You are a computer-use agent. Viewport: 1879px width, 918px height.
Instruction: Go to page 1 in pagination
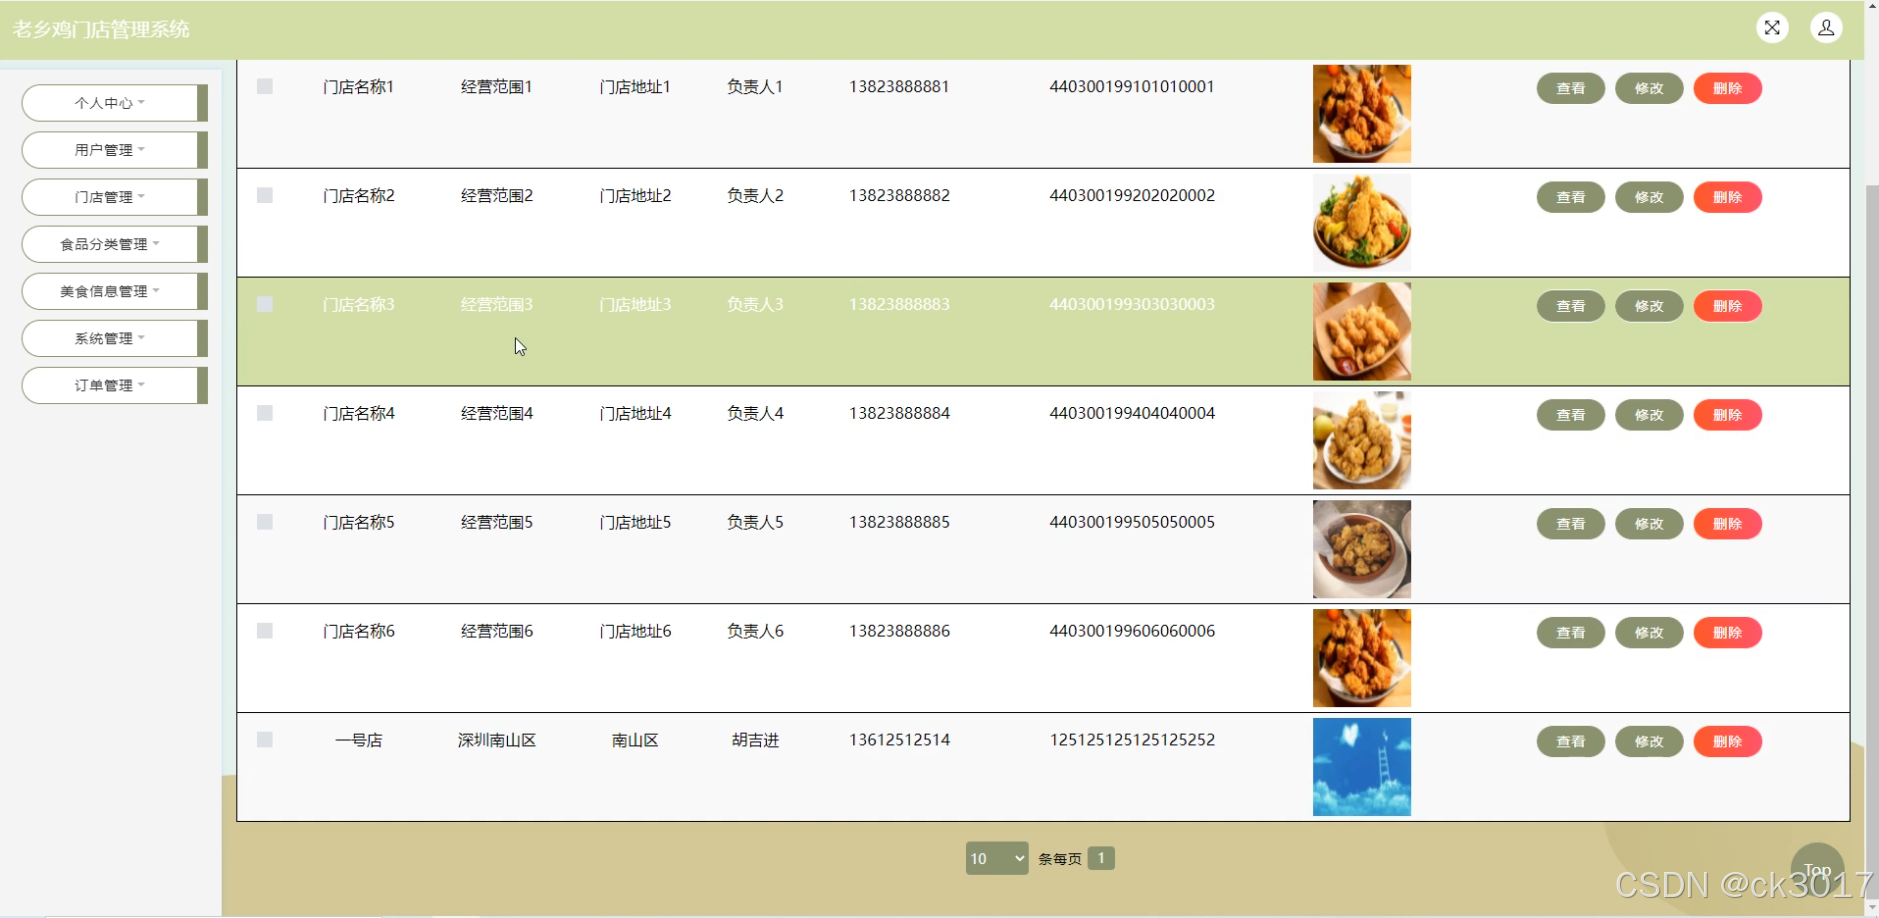tap(1101, 858)
